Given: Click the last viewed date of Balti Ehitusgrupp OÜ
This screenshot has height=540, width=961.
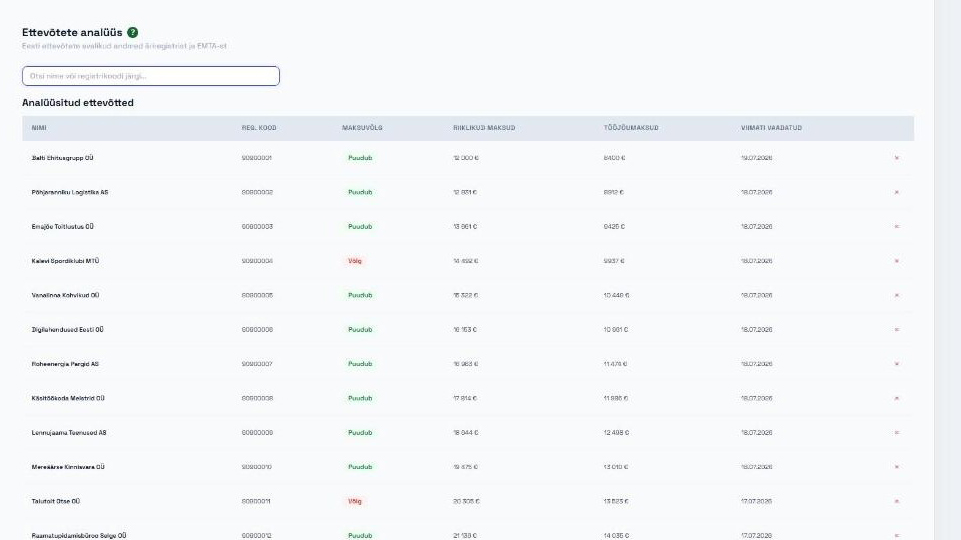Looking at the screenshot, I should click(x=756, y=158).
